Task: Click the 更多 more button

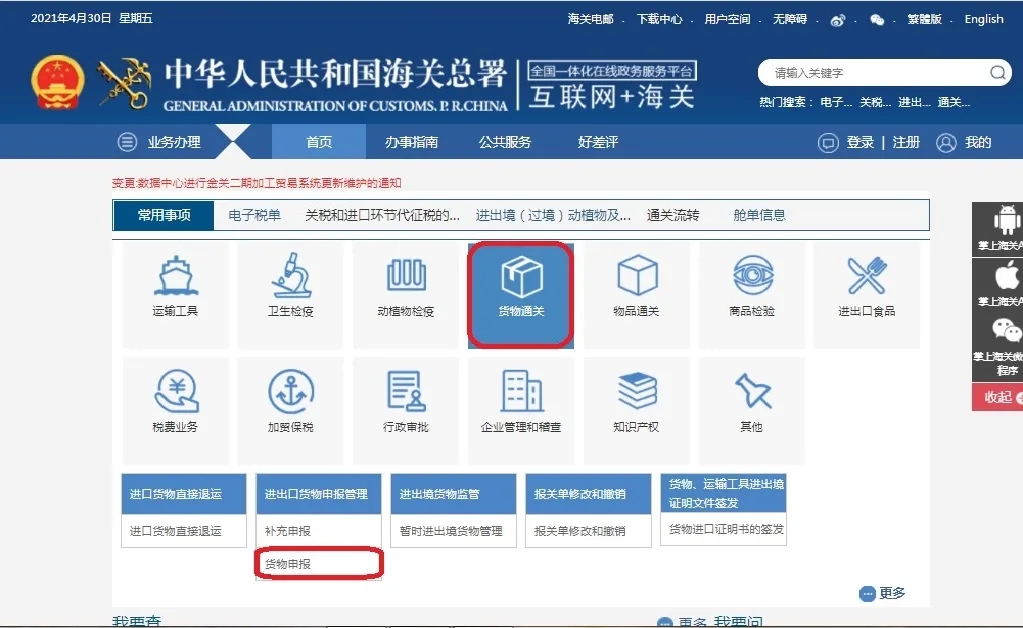Action: (883, 593)
